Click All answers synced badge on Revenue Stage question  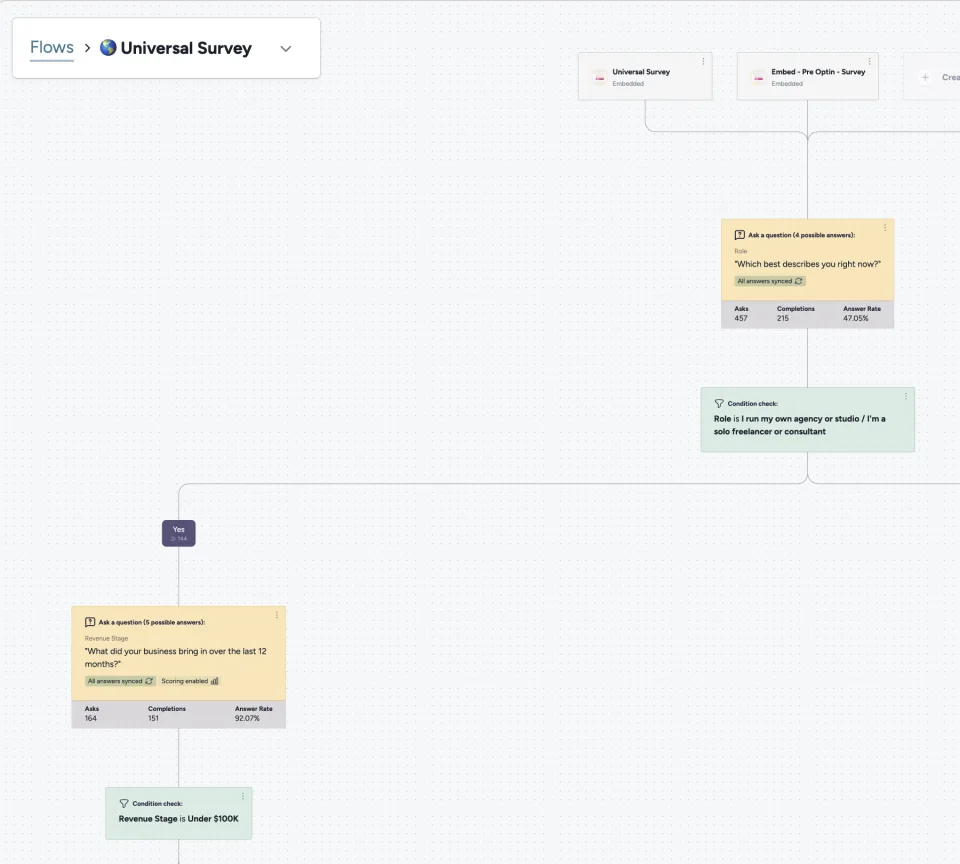pos(120,681)
